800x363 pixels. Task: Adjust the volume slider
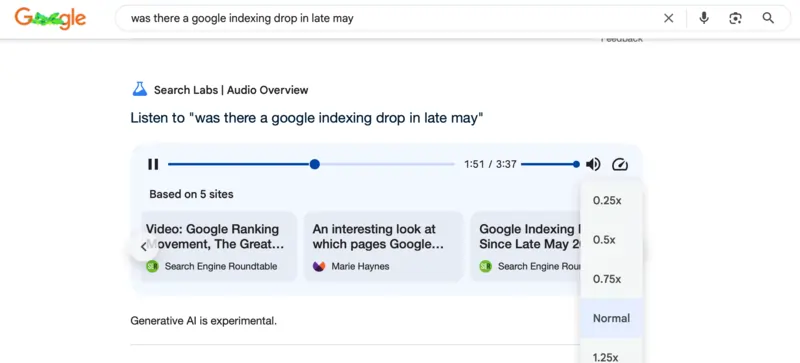(550, 164)
